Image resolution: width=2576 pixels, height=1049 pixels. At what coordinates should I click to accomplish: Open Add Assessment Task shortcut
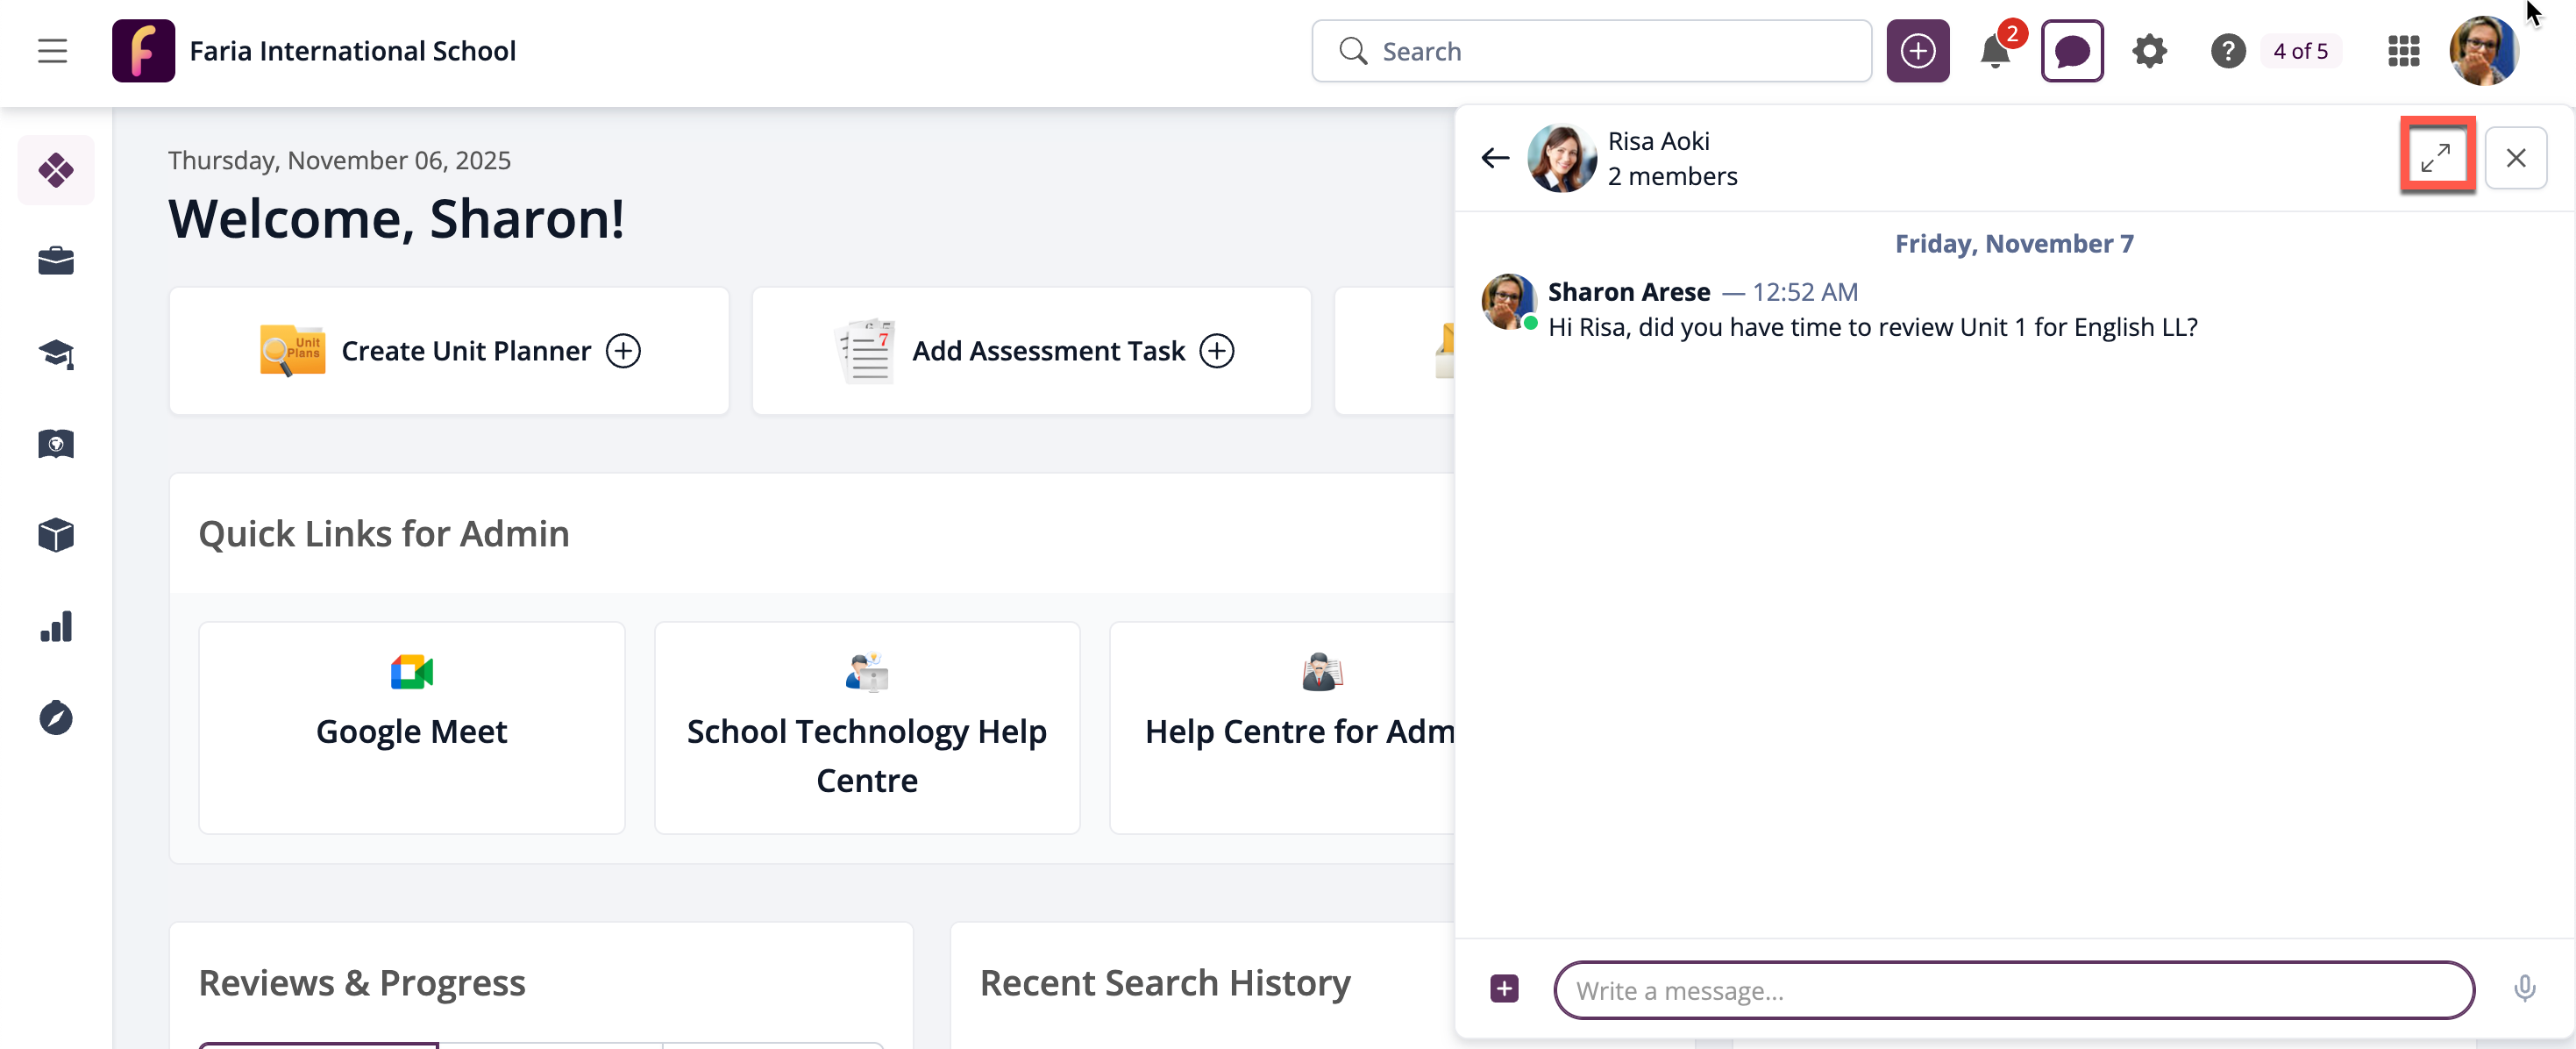(1031, 351)
